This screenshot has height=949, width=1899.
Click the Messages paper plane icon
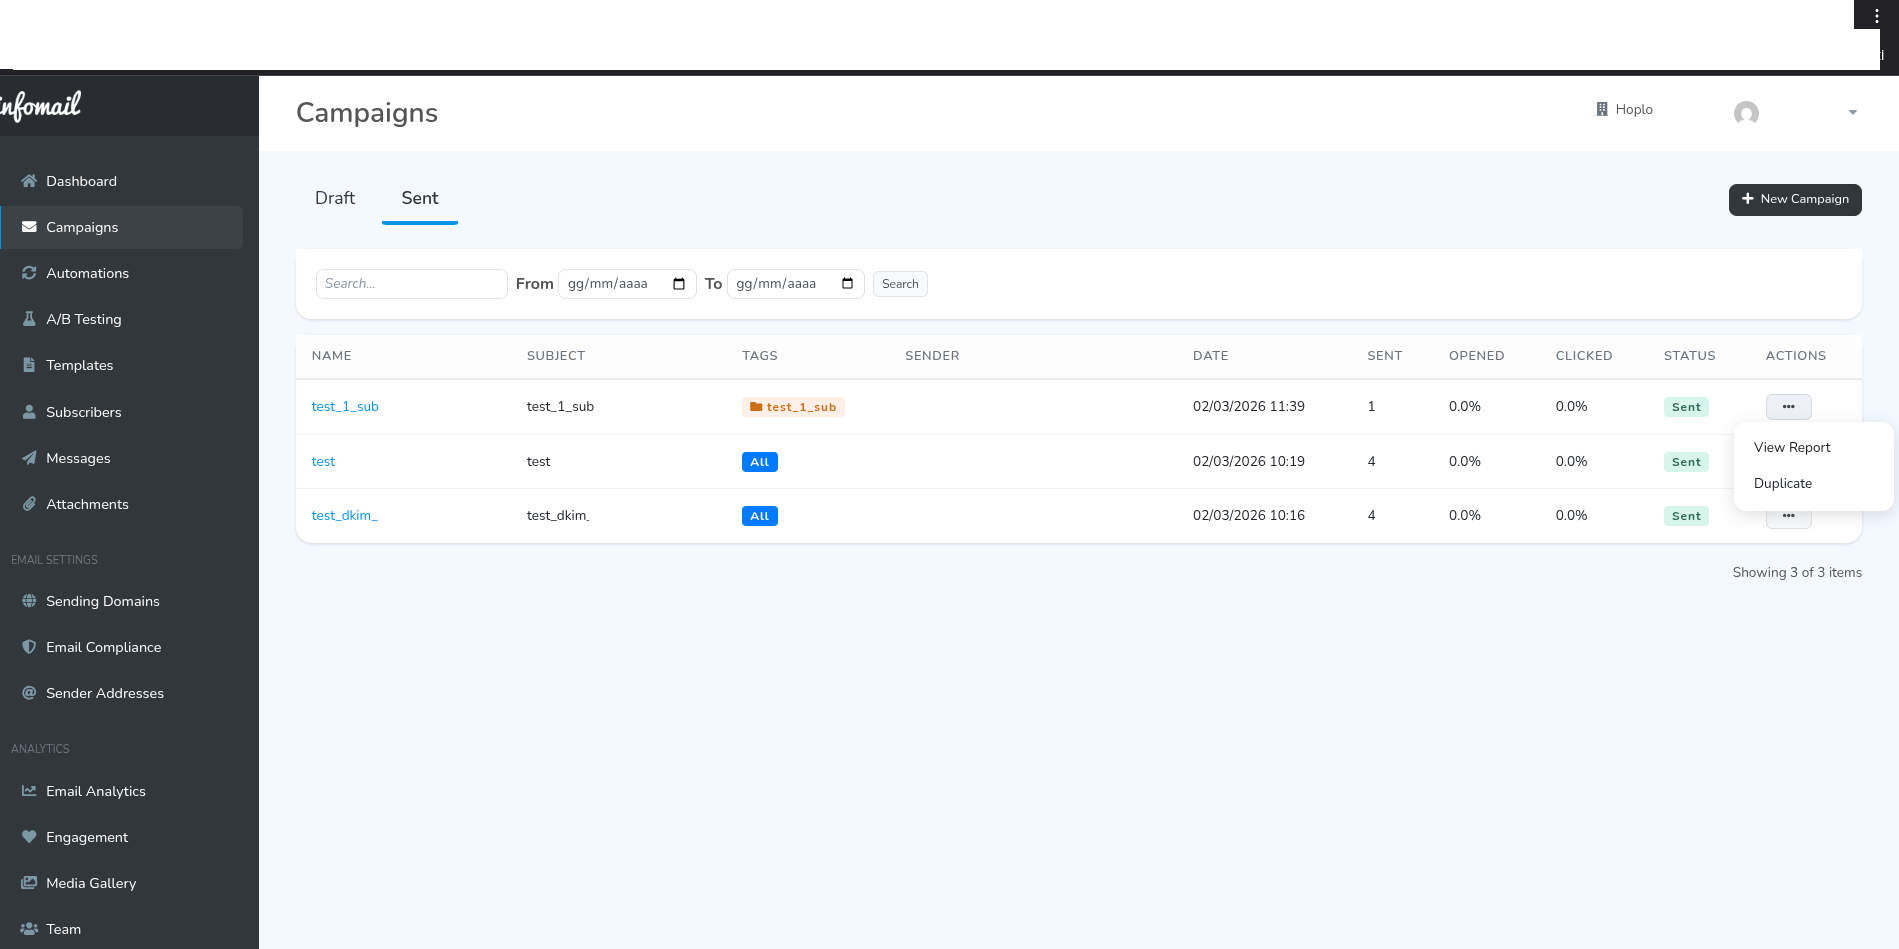pos(29,458)
